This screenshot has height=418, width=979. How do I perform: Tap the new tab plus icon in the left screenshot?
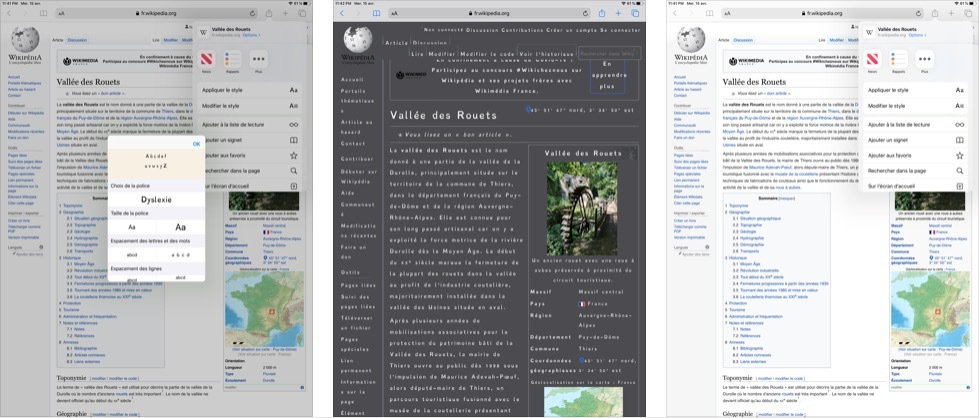tap(285, 13)
